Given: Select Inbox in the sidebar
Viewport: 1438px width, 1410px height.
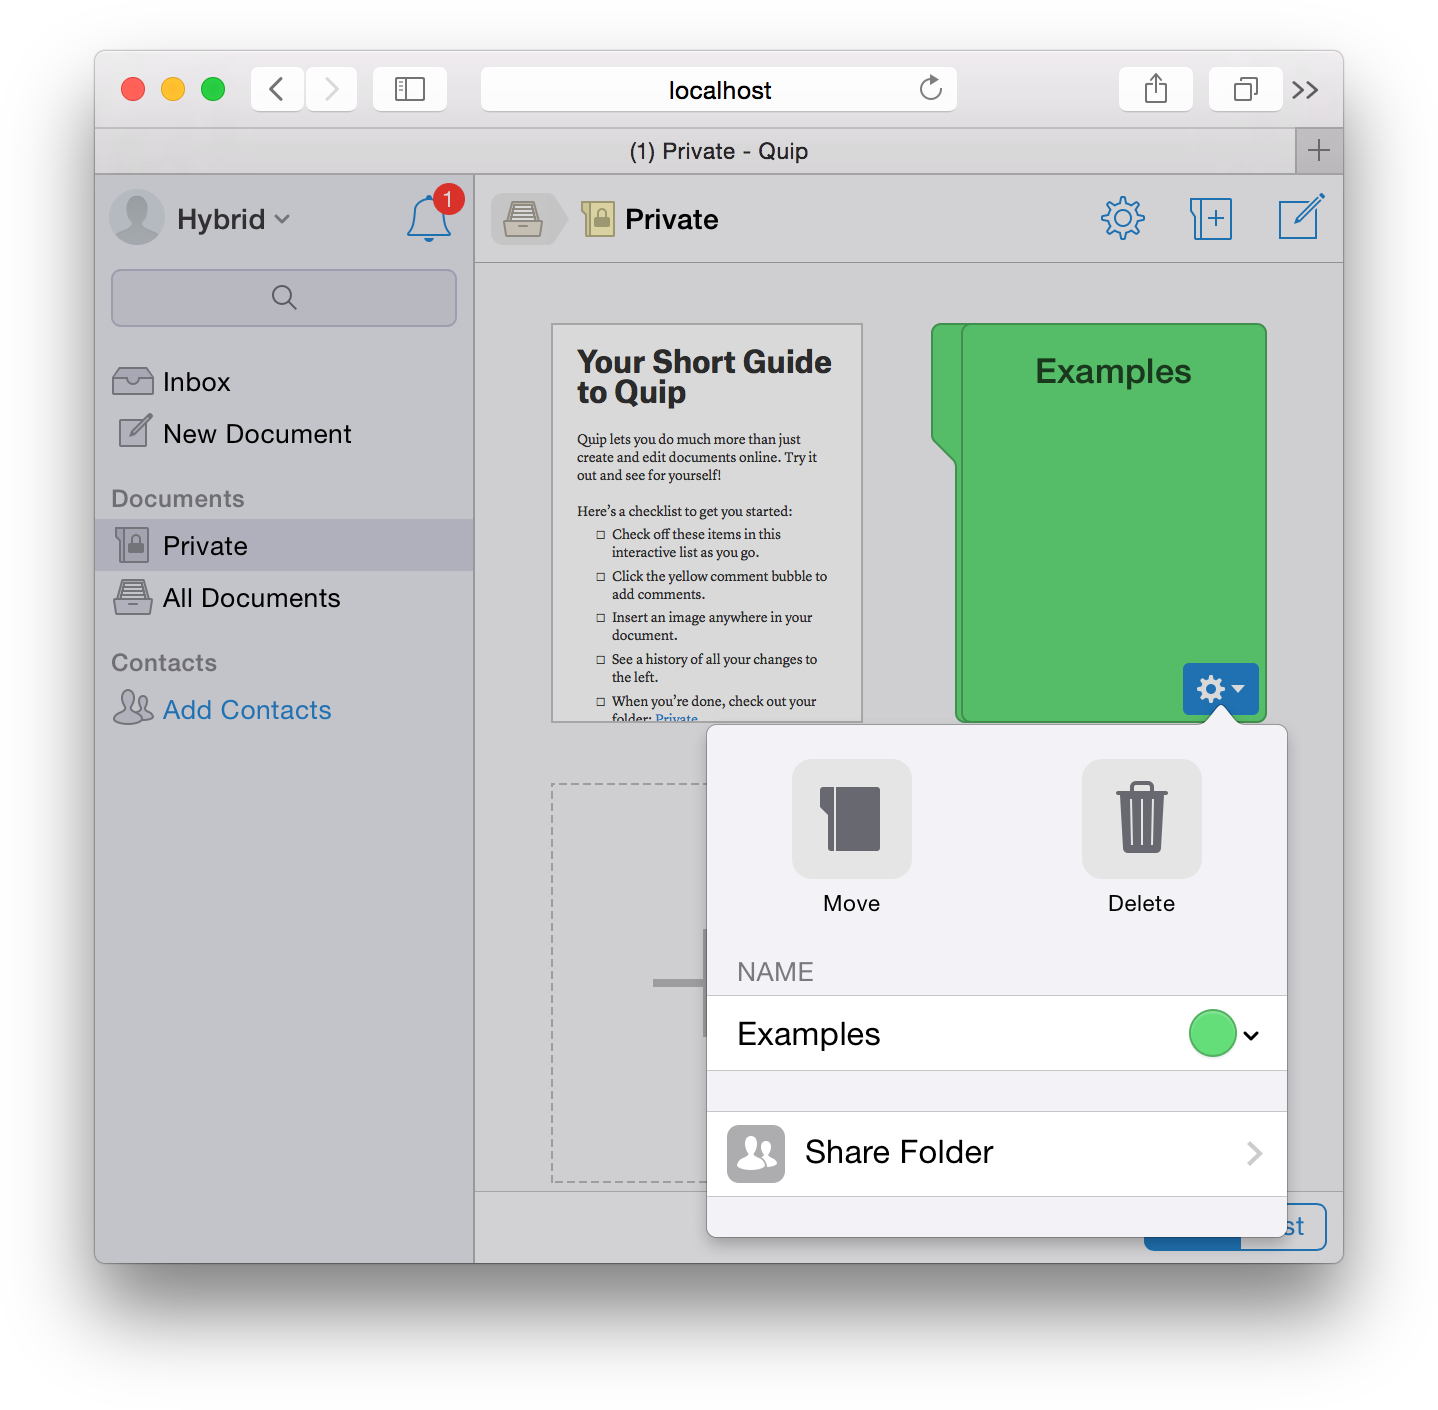Looking at the screenshot, I should coord(196,382).
